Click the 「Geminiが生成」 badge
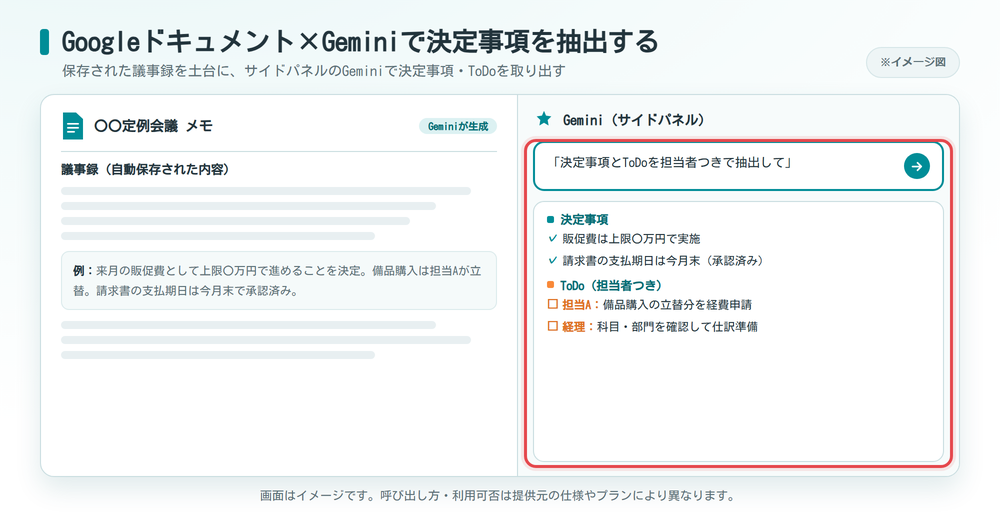The width and height of the screenshot is (1000, 523). (458, 126)
